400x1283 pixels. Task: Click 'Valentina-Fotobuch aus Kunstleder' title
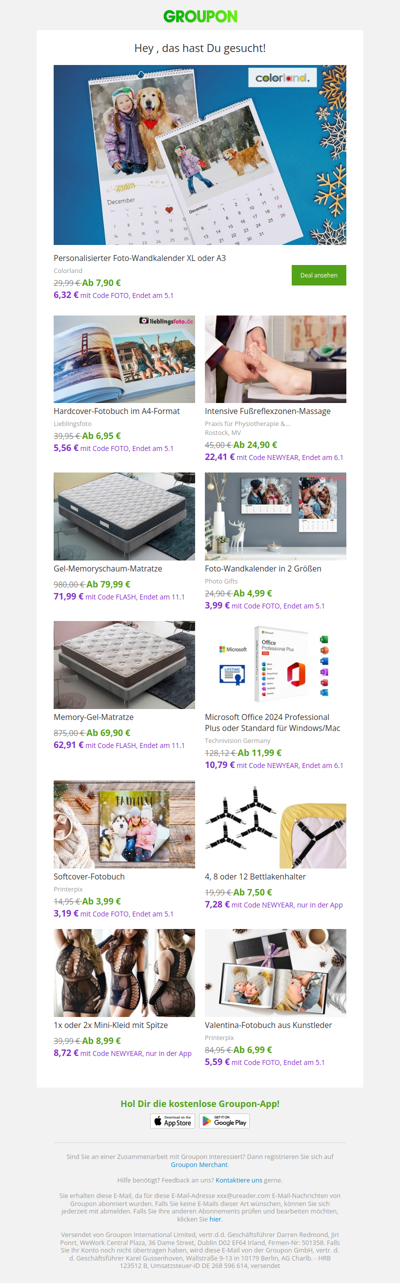point(268,1025)
